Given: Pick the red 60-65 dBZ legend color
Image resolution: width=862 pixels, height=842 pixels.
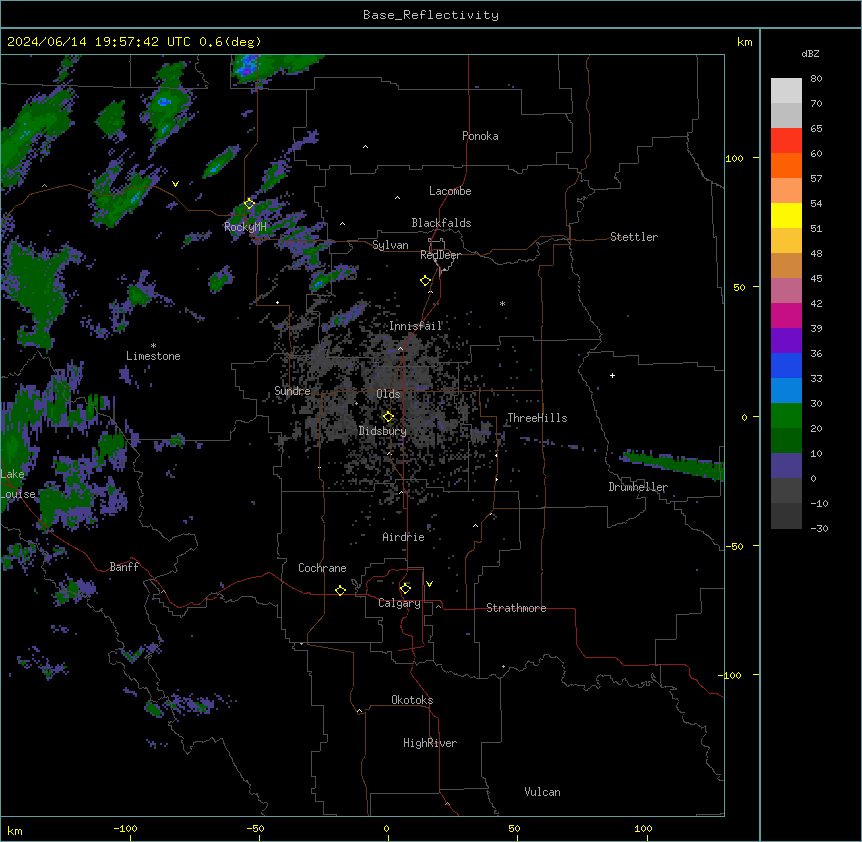Looking at the screenshot, I should tap(786, 141).
